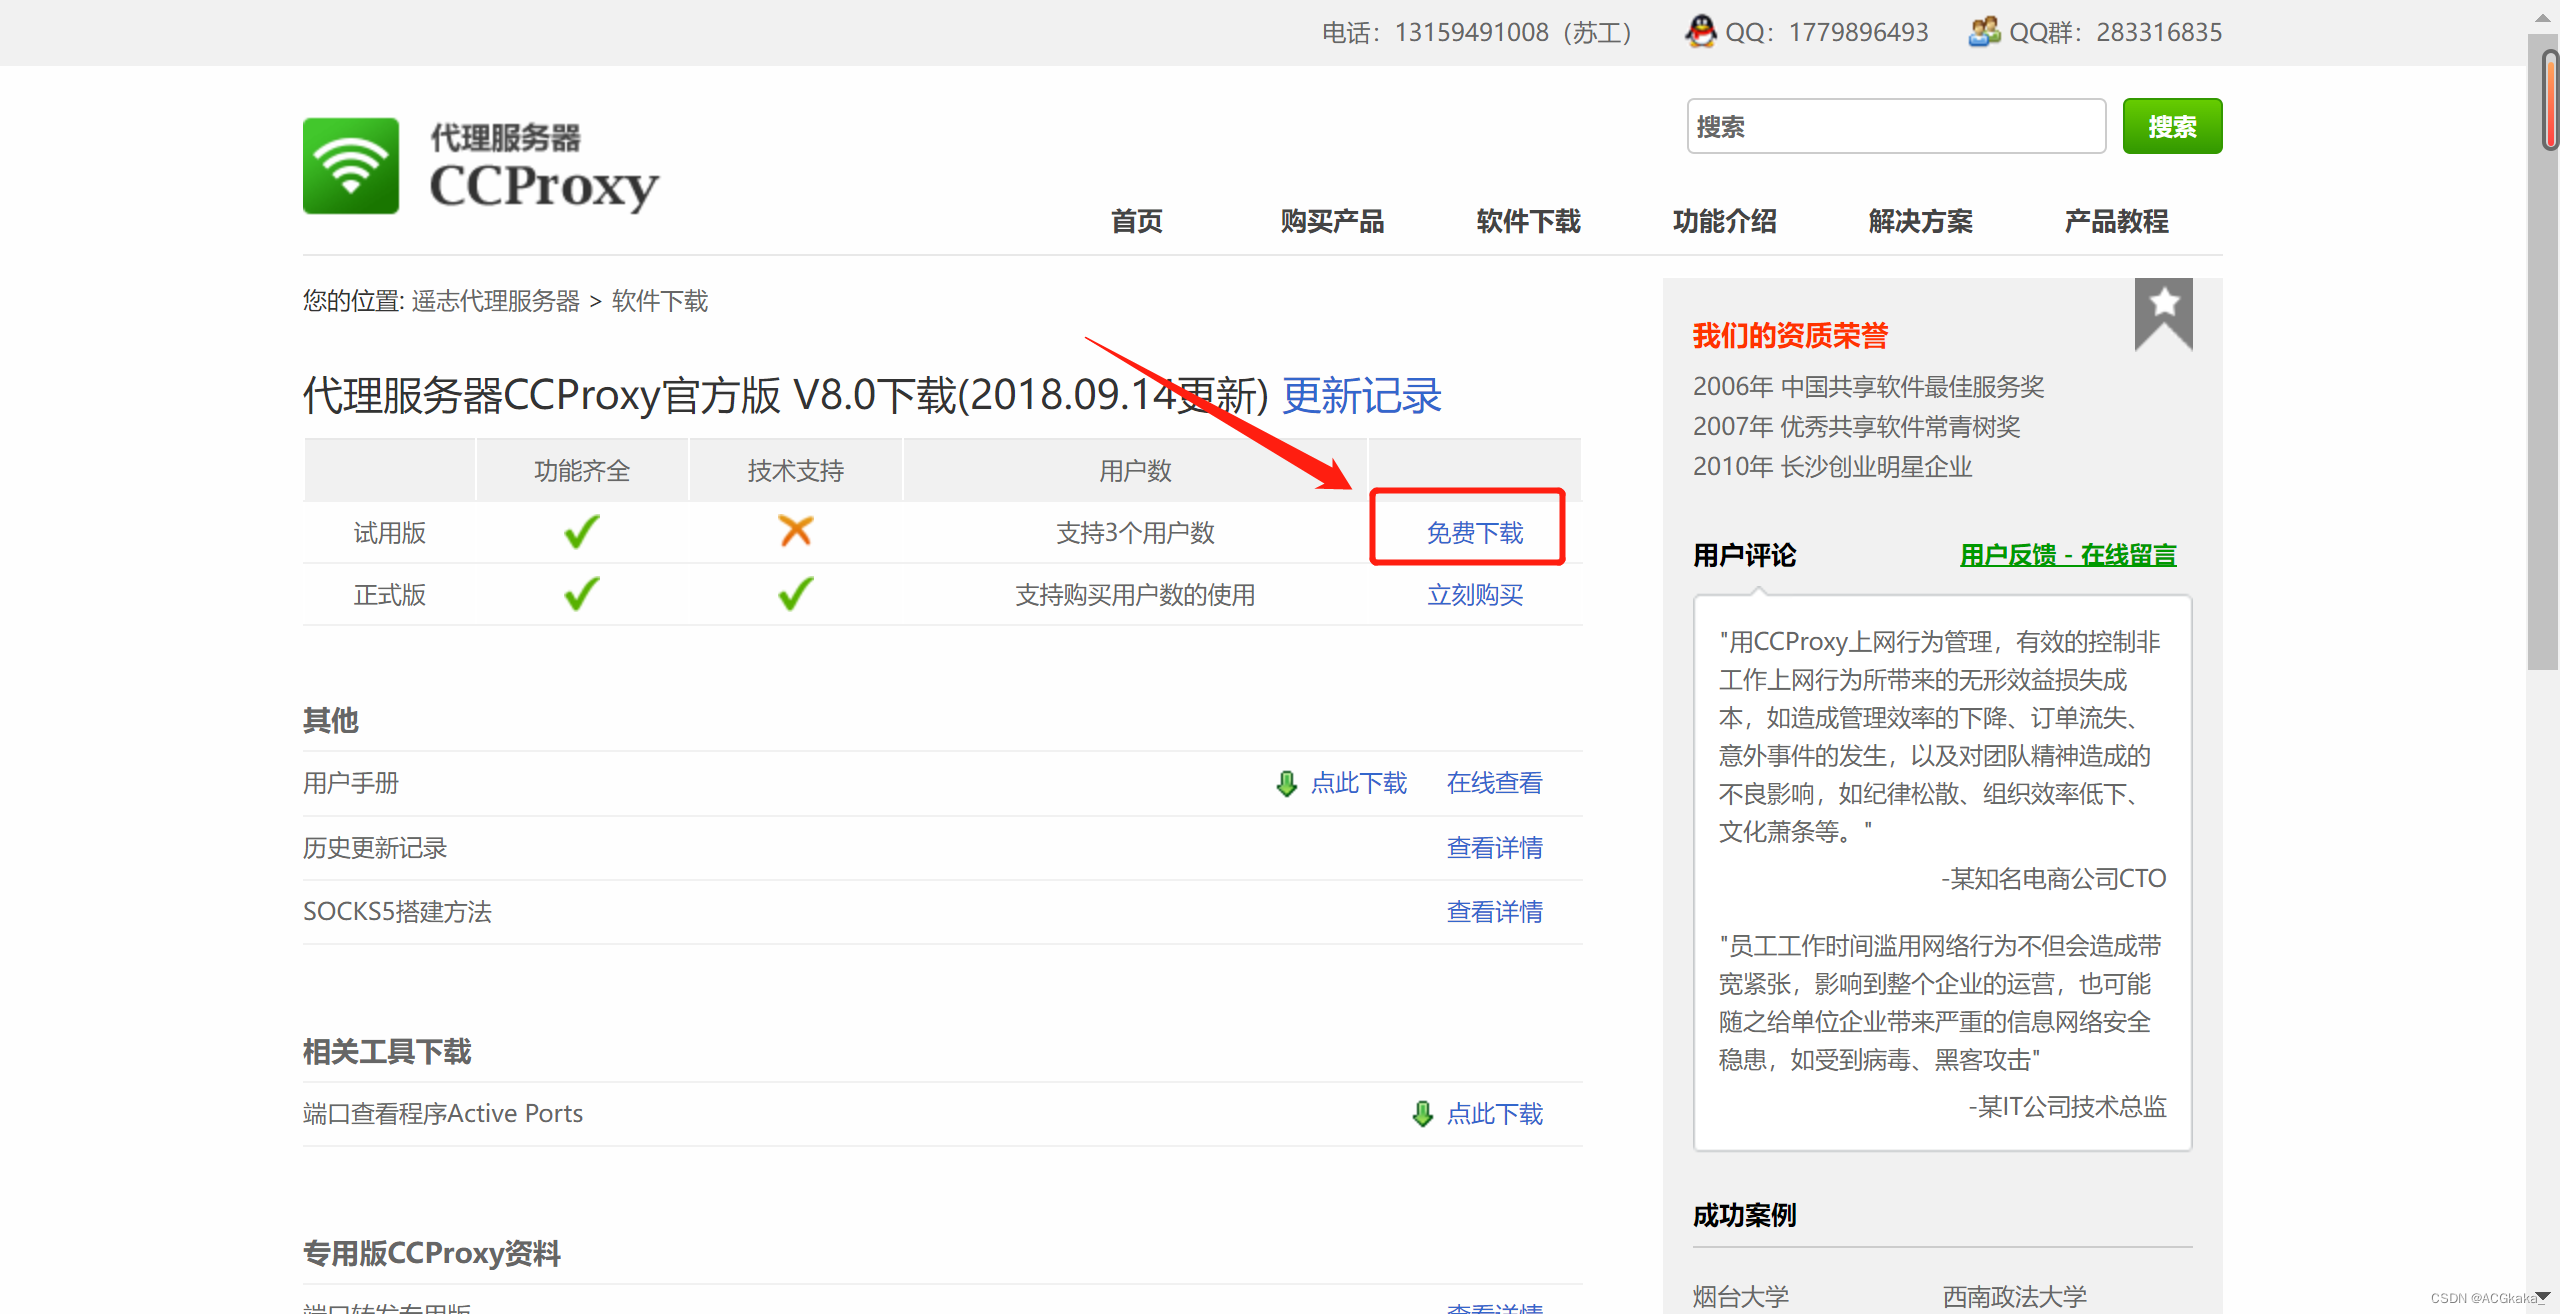Click the orange X in trial row

tap(795, 532)
